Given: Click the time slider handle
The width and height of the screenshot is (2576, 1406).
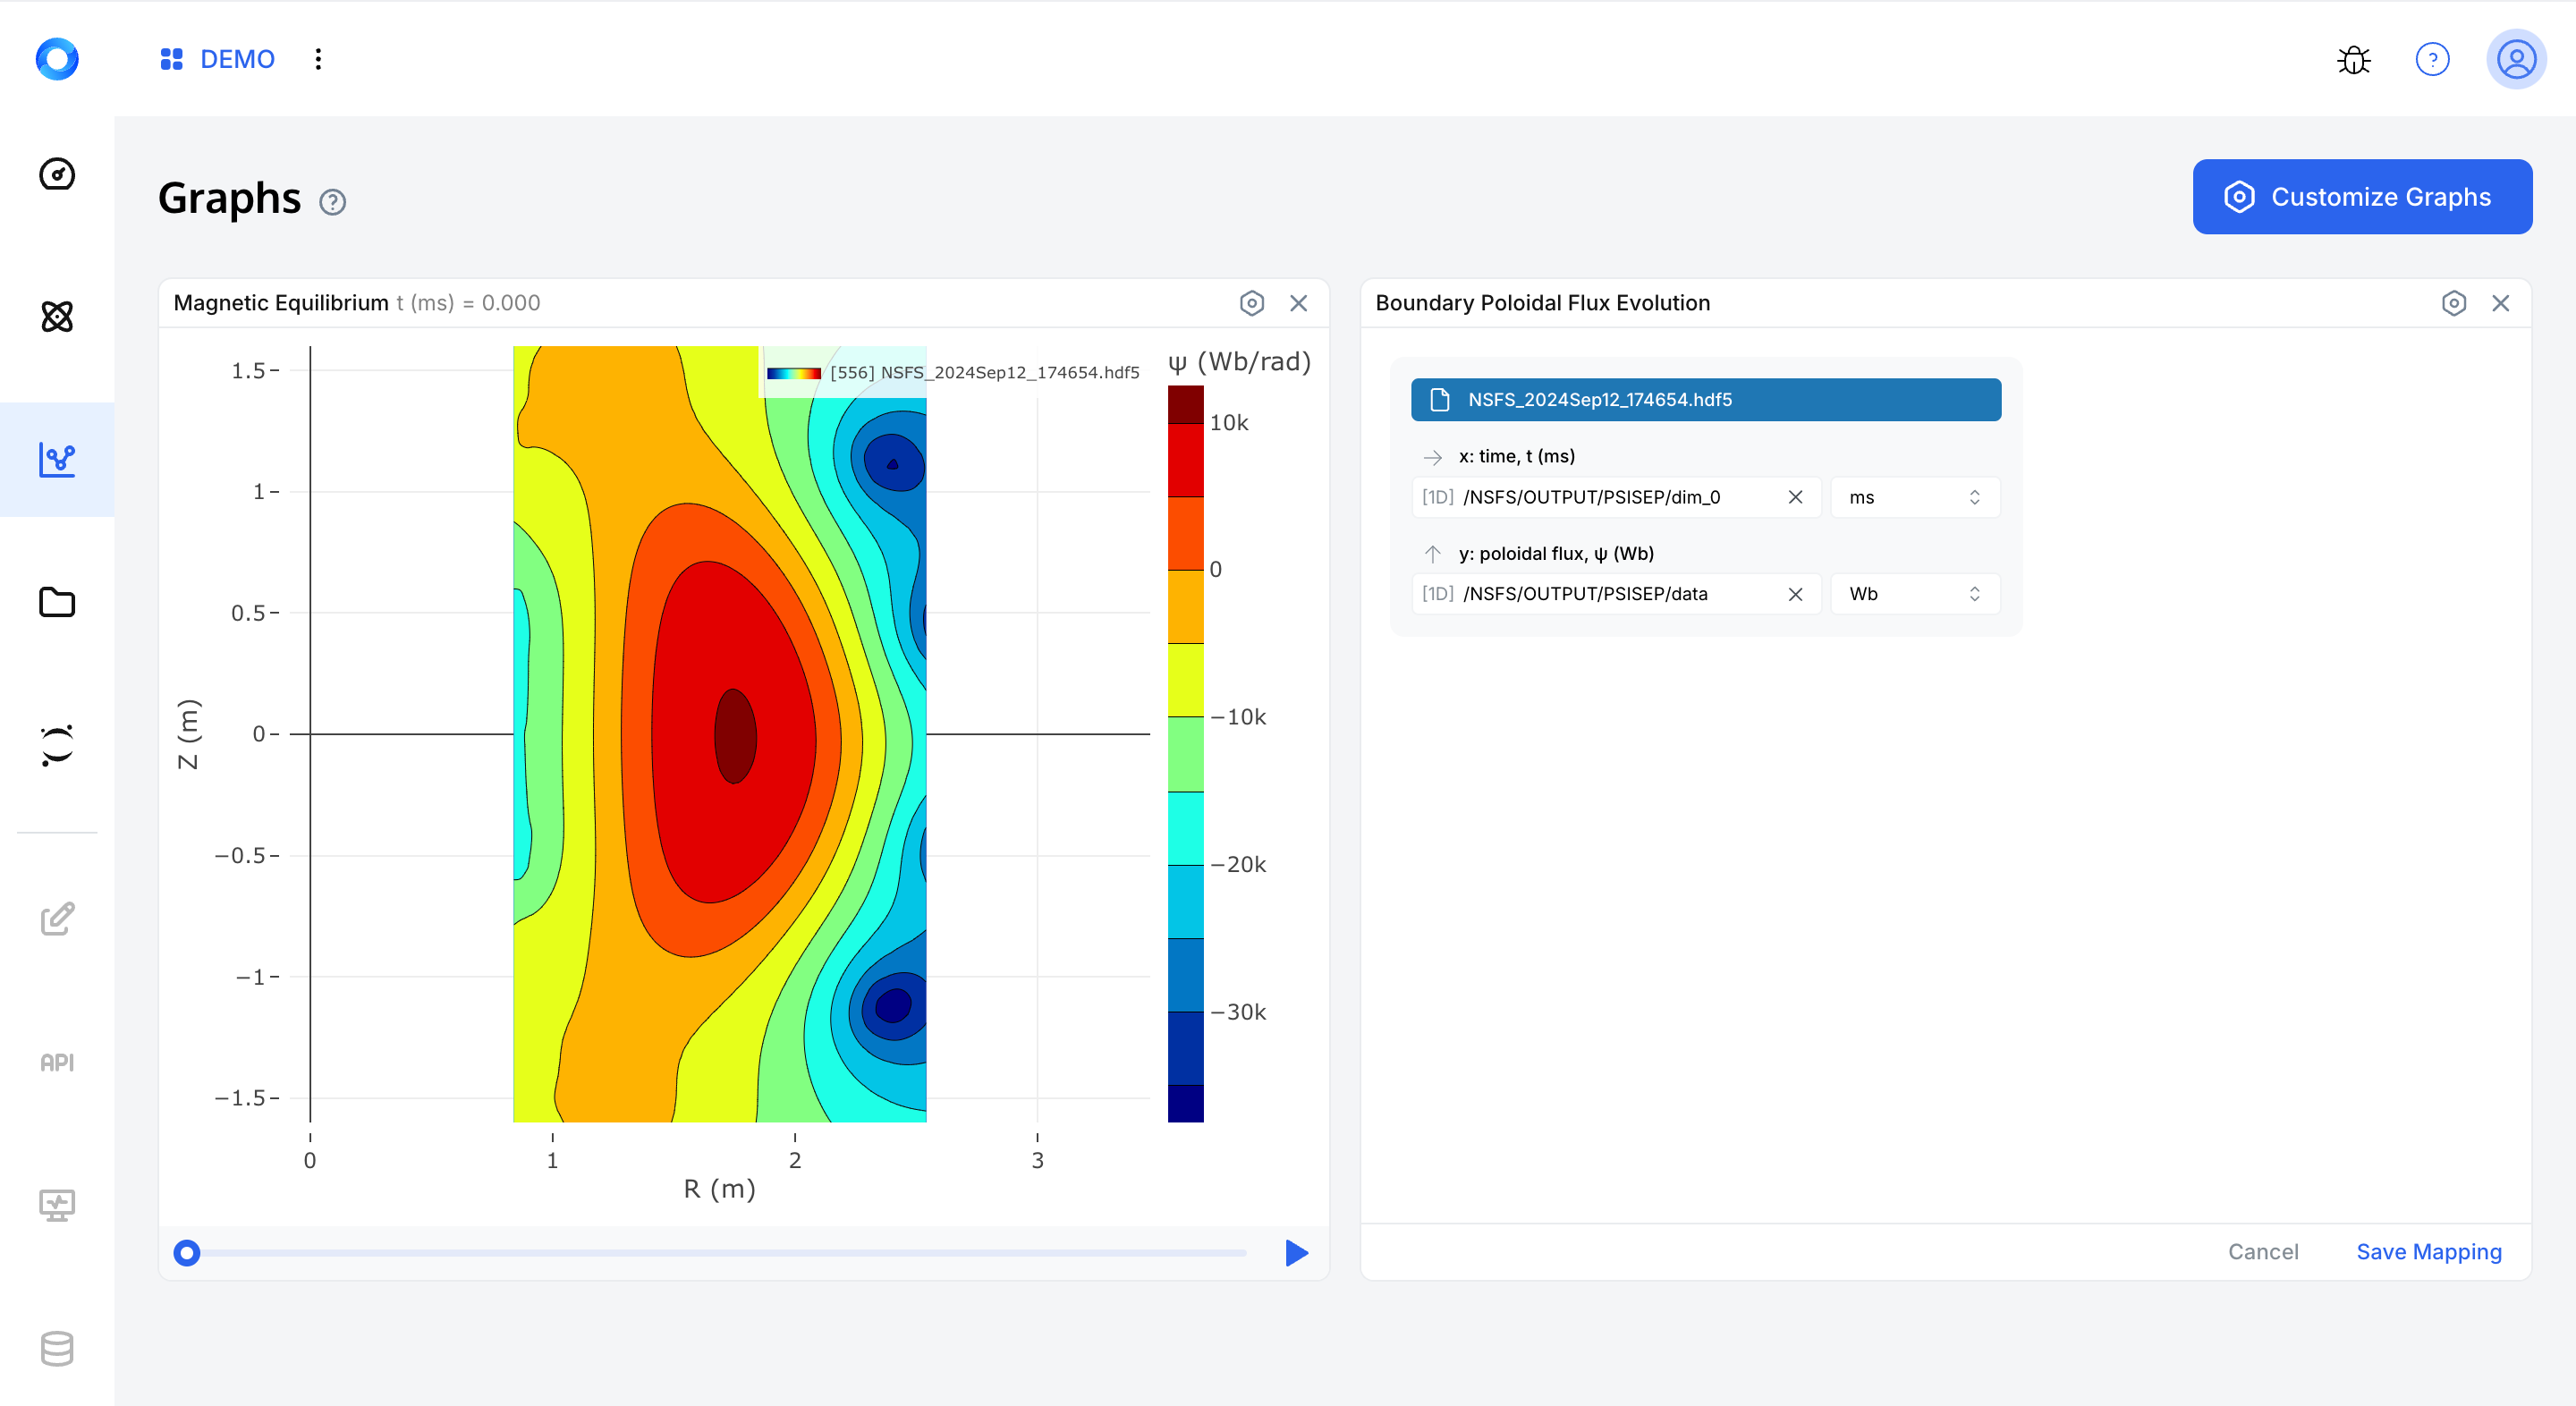Looking at the screenshot, I should click(x=187, y=1253).
